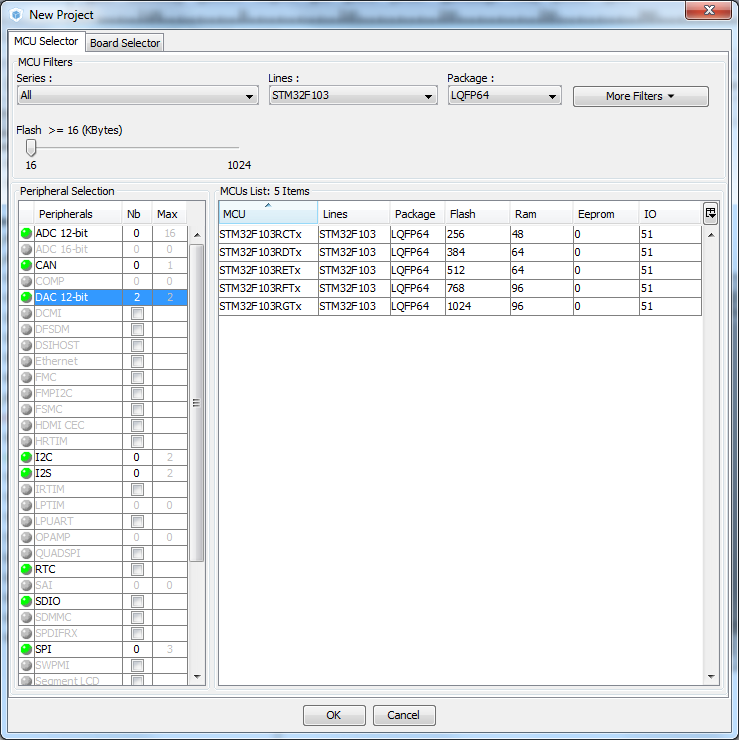Toggle the SDIO peripheral checkbox
The height and width of the screenshot is (740, 739).
(x=137, y=601)
